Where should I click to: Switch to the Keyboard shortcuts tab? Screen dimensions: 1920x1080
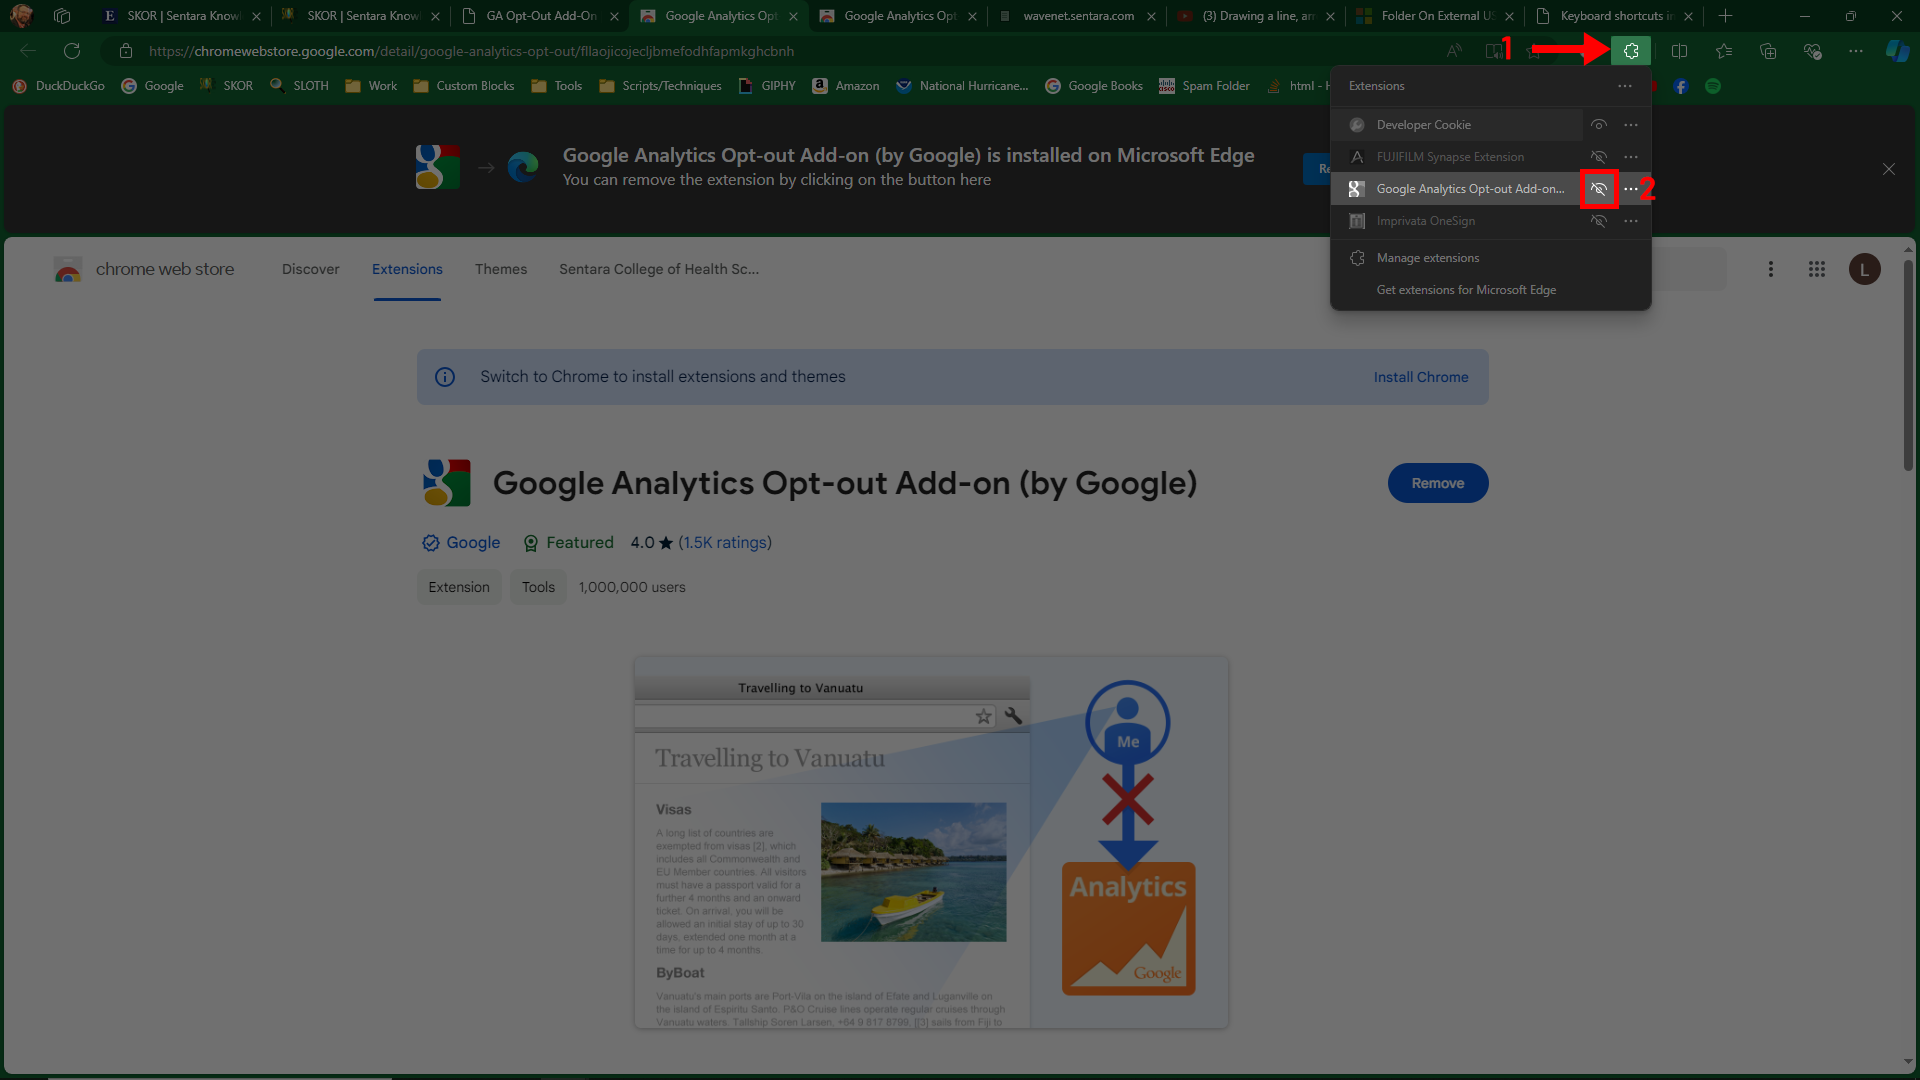point(1613,16)
